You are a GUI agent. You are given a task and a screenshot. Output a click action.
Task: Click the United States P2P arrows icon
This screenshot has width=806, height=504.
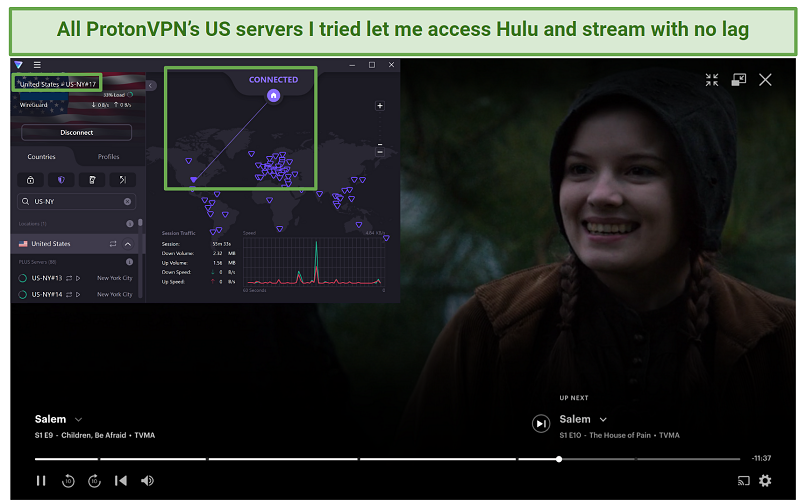113,244
